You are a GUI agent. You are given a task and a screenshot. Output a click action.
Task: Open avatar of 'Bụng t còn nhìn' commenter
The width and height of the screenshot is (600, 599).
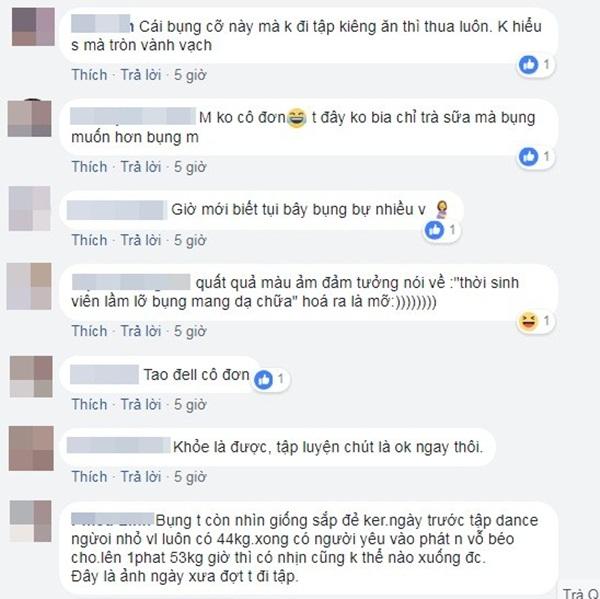31,521
